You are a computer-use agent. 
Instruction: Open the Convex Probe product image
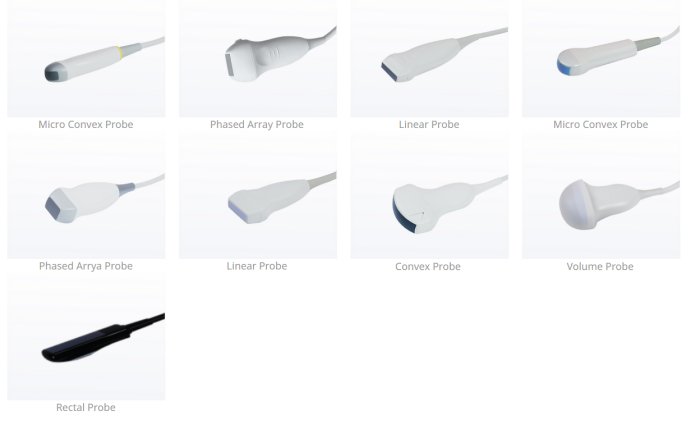tap(429, 196)
